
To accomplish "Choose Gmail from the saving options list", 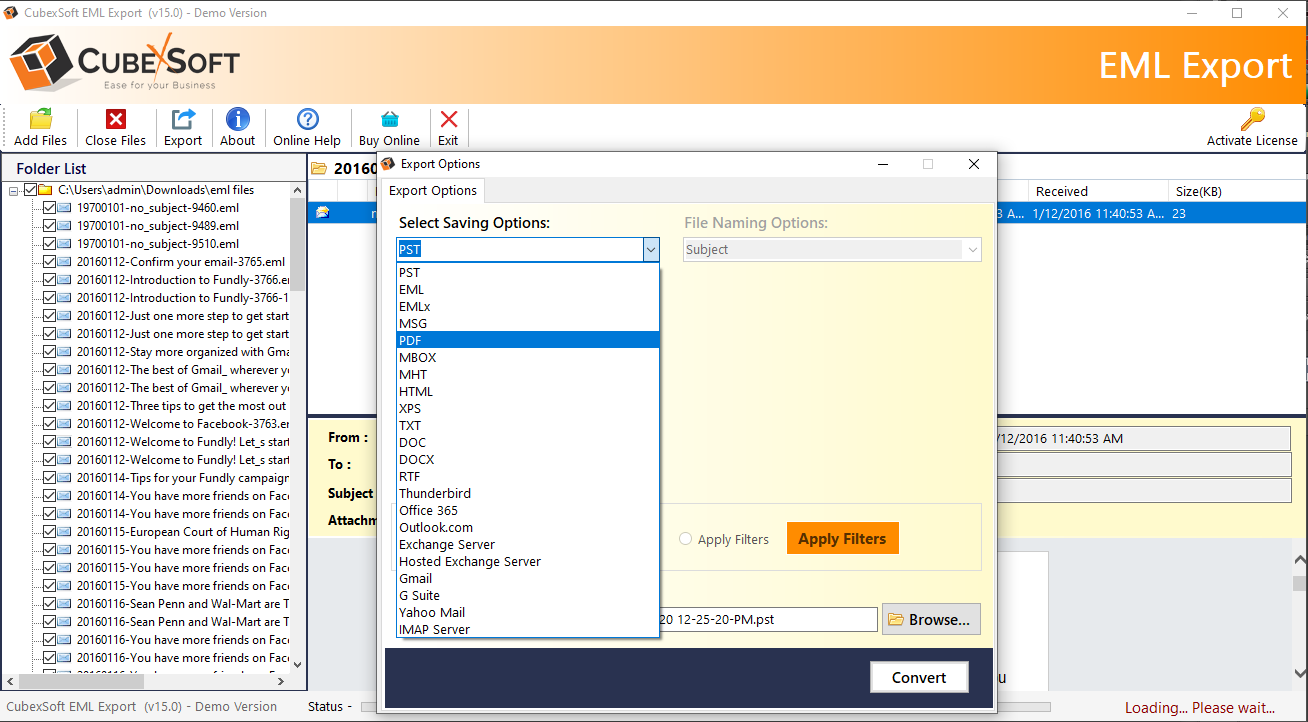I will point(528,578).
